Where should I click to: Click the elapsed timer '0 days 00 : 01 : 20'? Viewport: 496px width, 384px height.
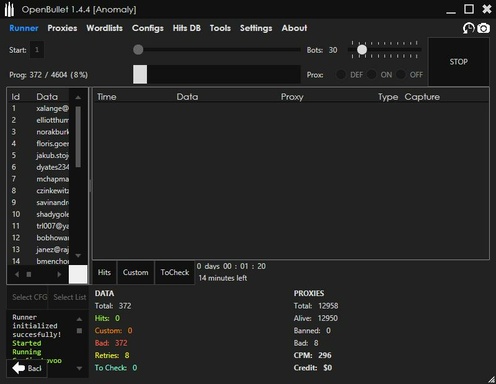[231, 266]
